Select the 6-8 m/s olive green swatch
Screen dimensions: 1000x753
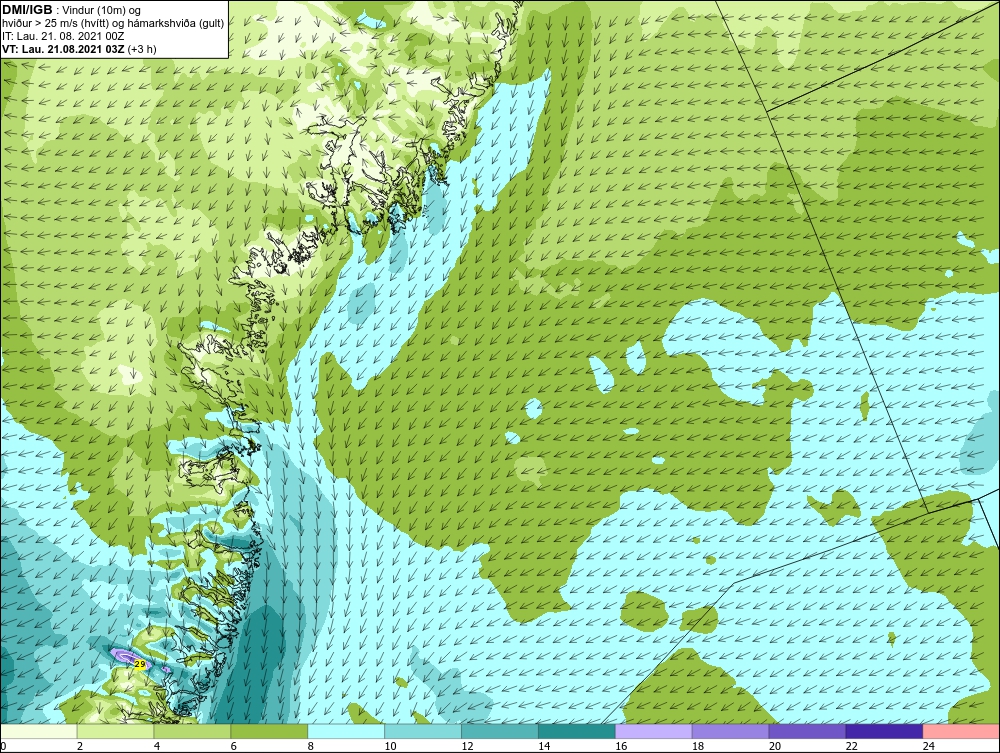[269, 731]
